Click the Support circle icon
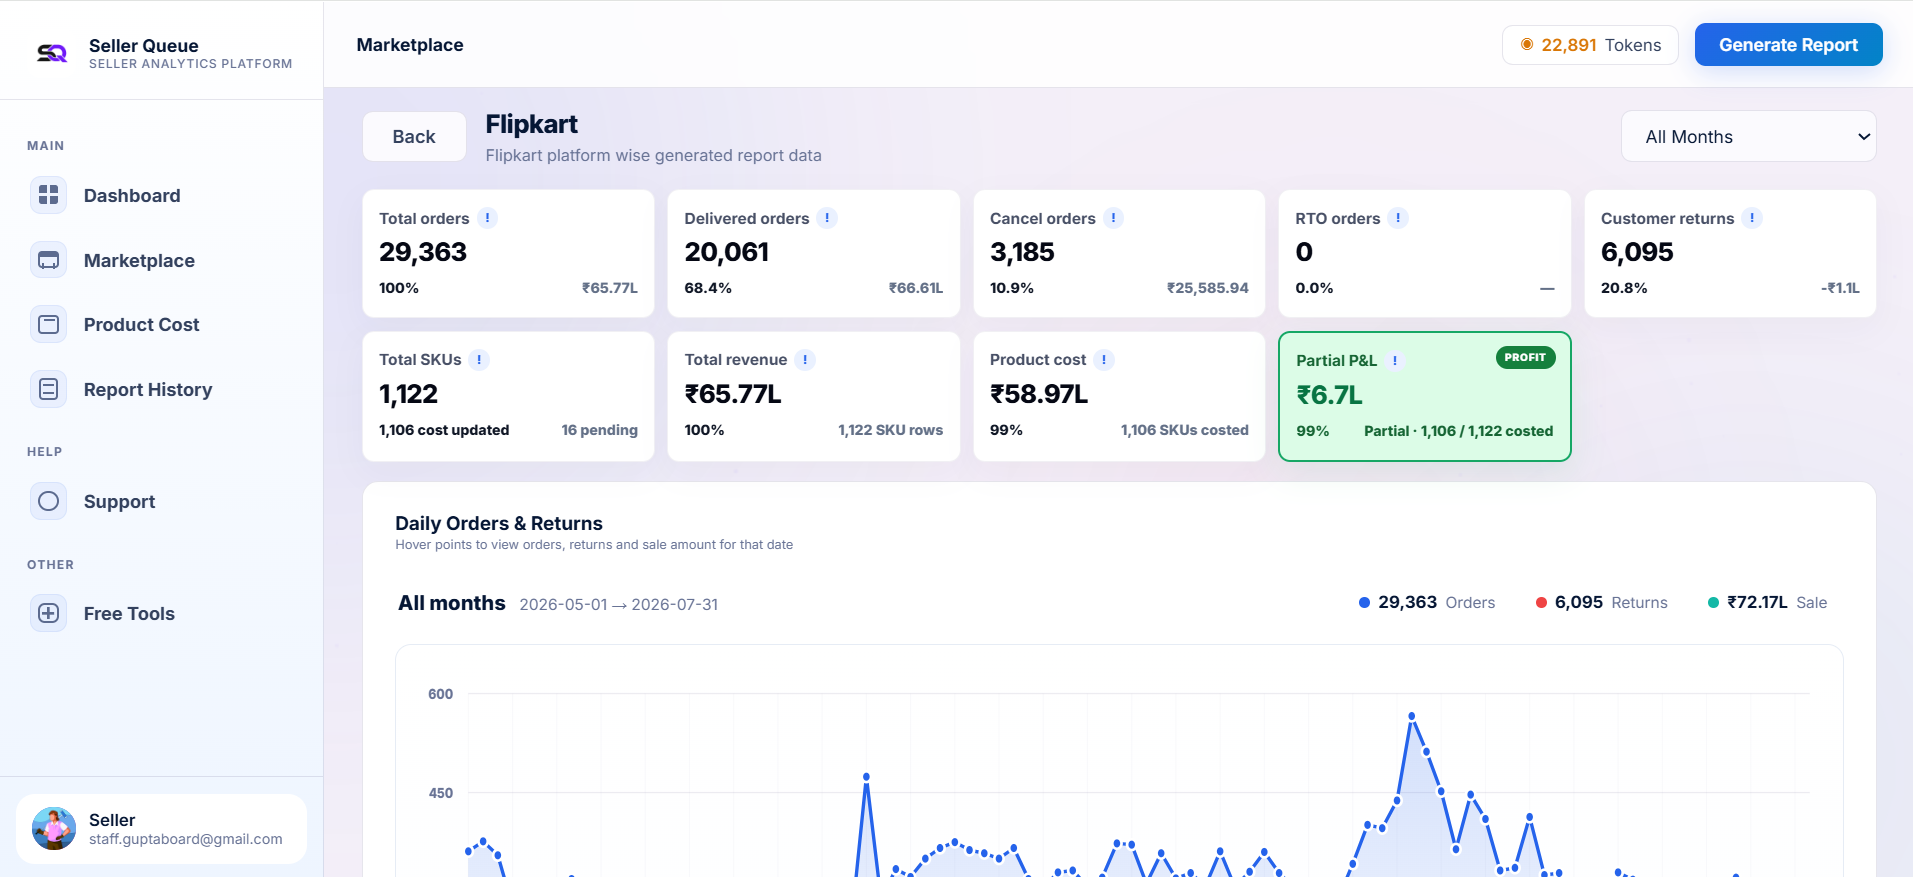The image size is (1913, 877). point(48,501)
